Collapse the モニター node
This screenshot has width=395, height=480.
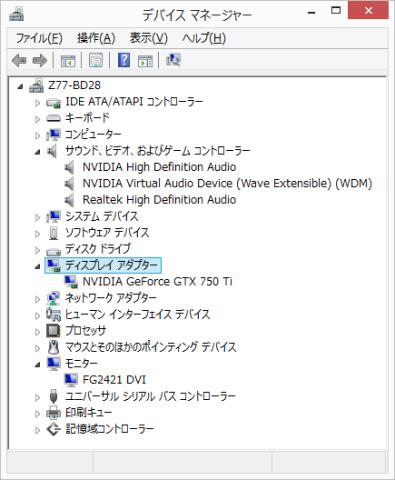point(37,364)
